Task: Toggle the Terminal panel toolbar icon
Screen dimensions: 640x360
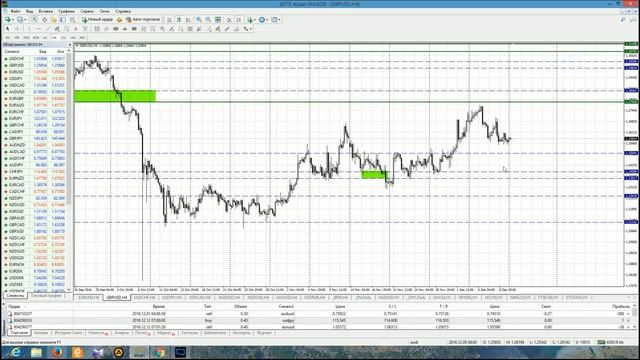Action: [63, 20]
